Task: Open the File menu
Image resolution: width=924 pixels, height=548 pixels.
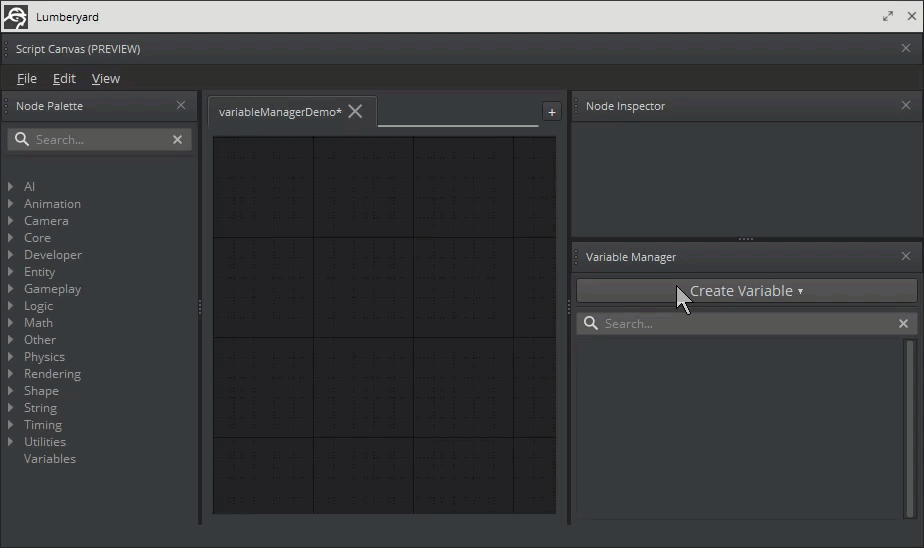Action: click(27, 78)
